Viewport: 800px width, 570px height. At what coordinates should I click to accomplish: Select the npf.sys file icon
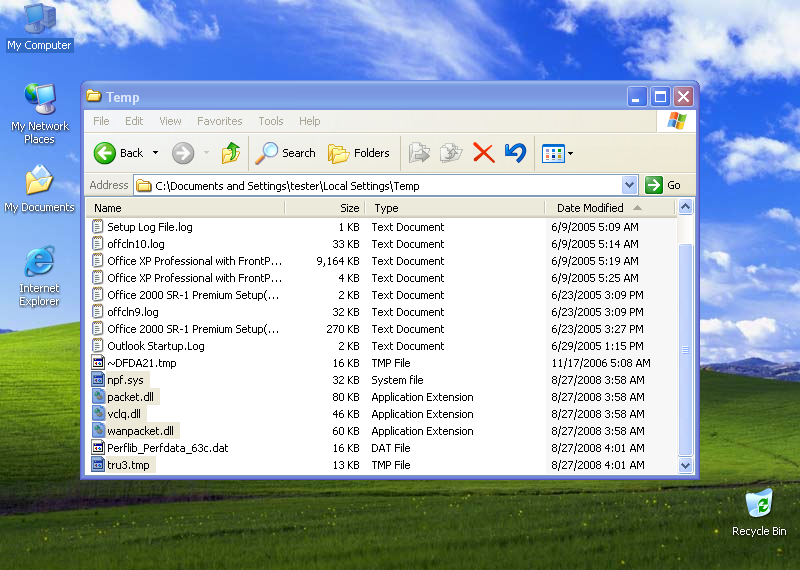click(x=97, y=380)
